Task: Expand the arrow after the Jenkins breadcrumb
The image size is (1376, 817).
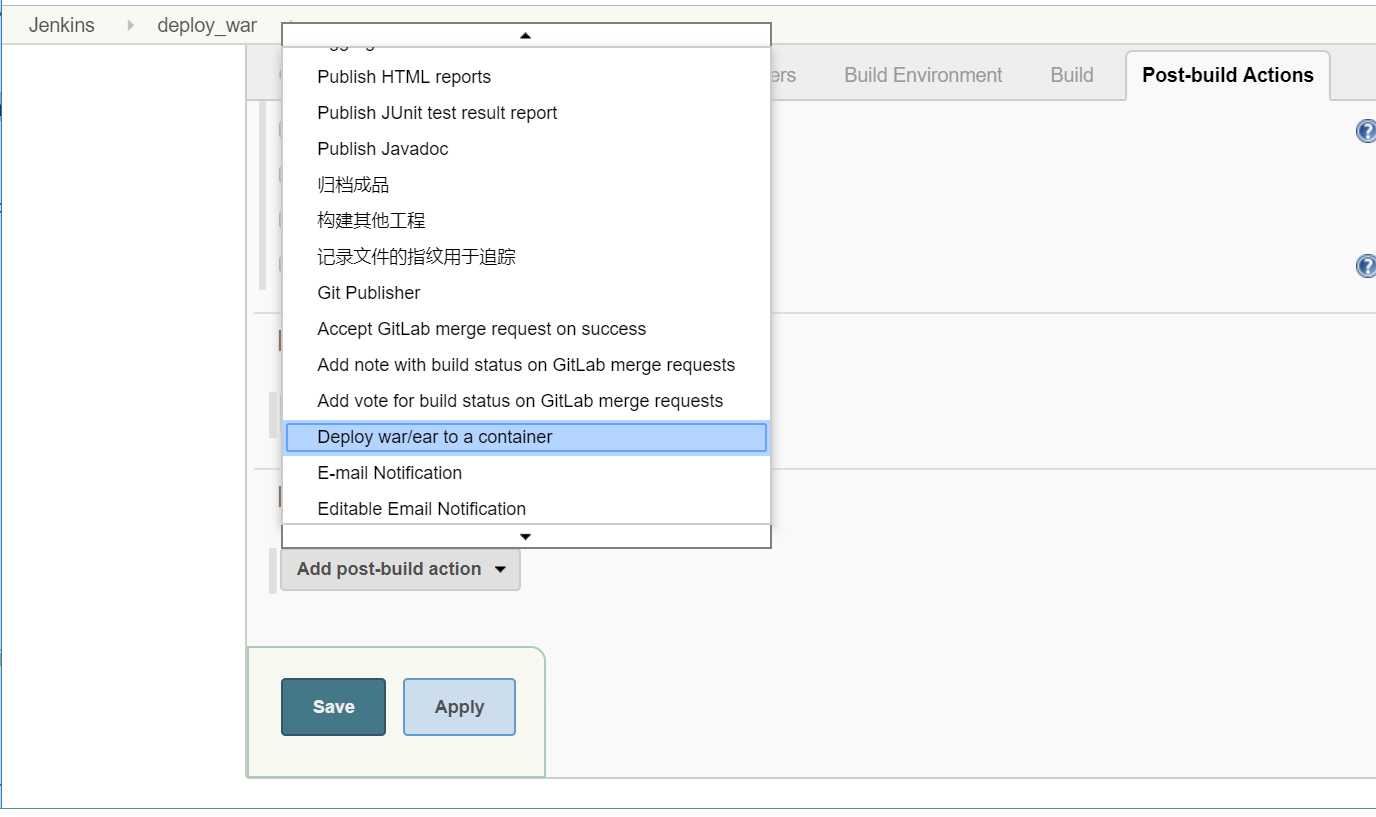Action: 130,25
